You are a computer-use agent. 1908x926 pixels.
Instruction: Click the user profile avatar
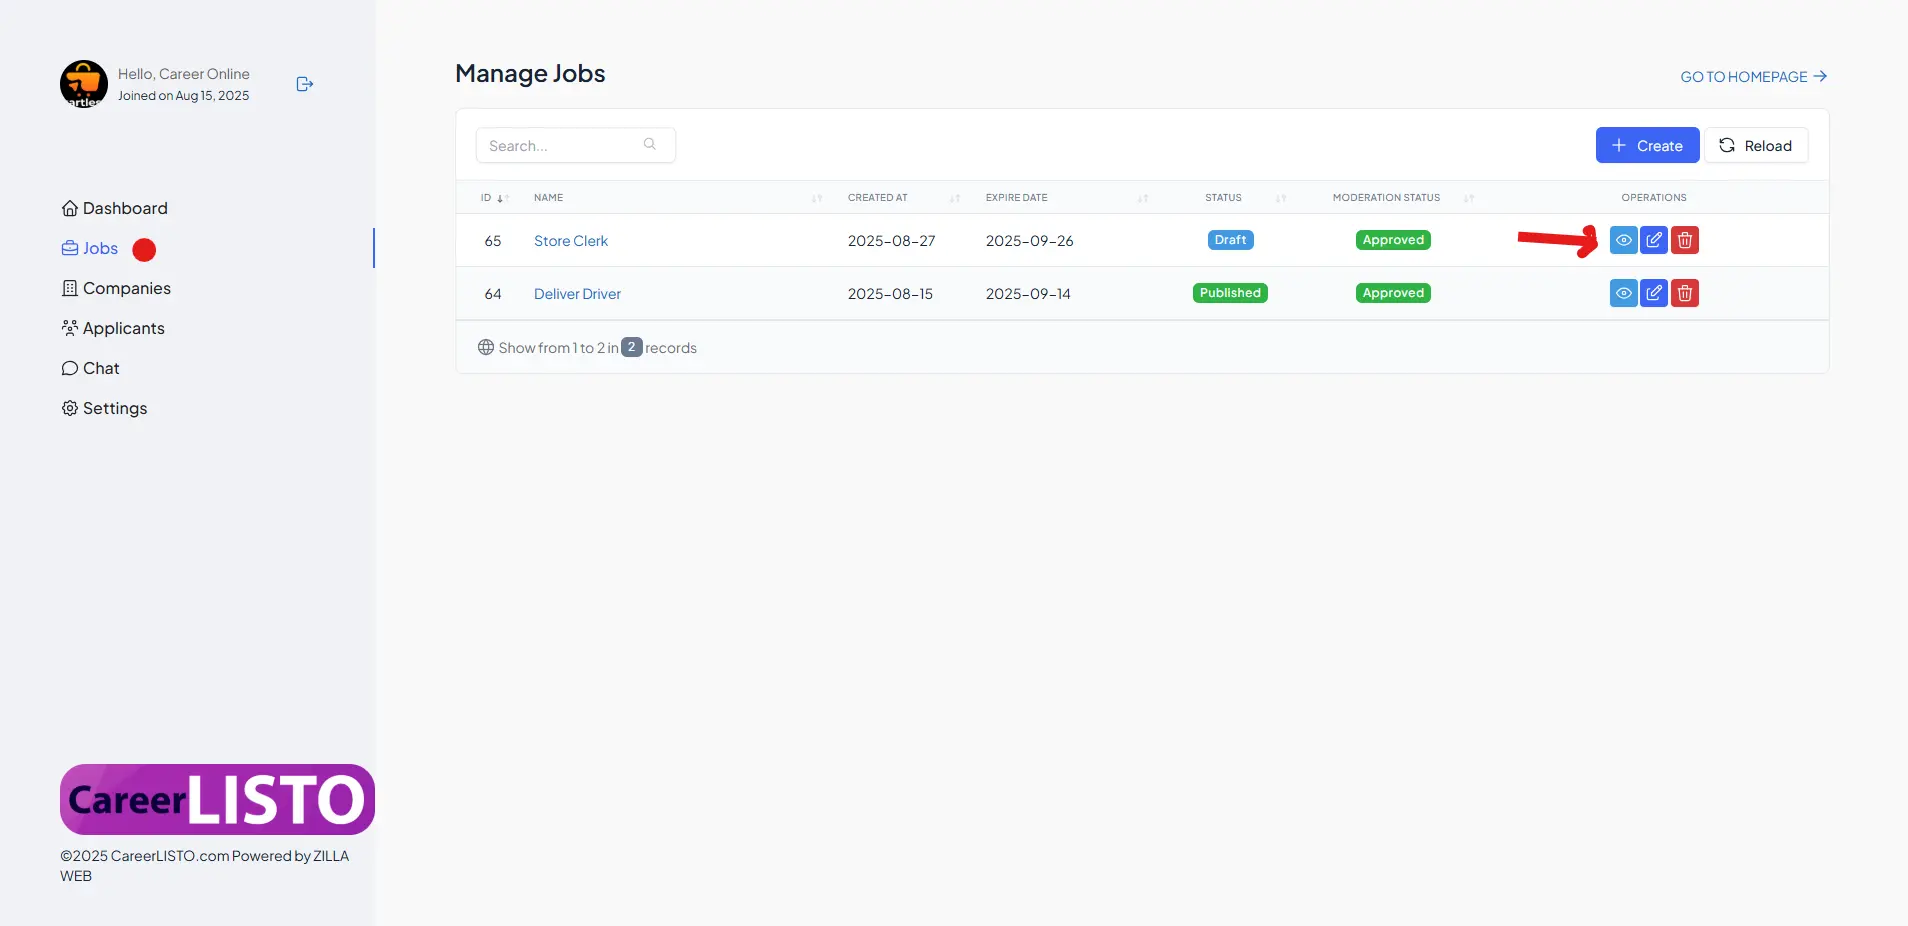84,84
